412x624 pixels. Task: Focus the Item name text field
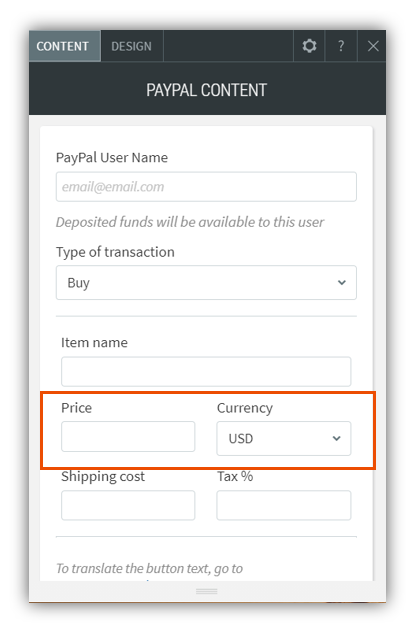pos(206,371)
